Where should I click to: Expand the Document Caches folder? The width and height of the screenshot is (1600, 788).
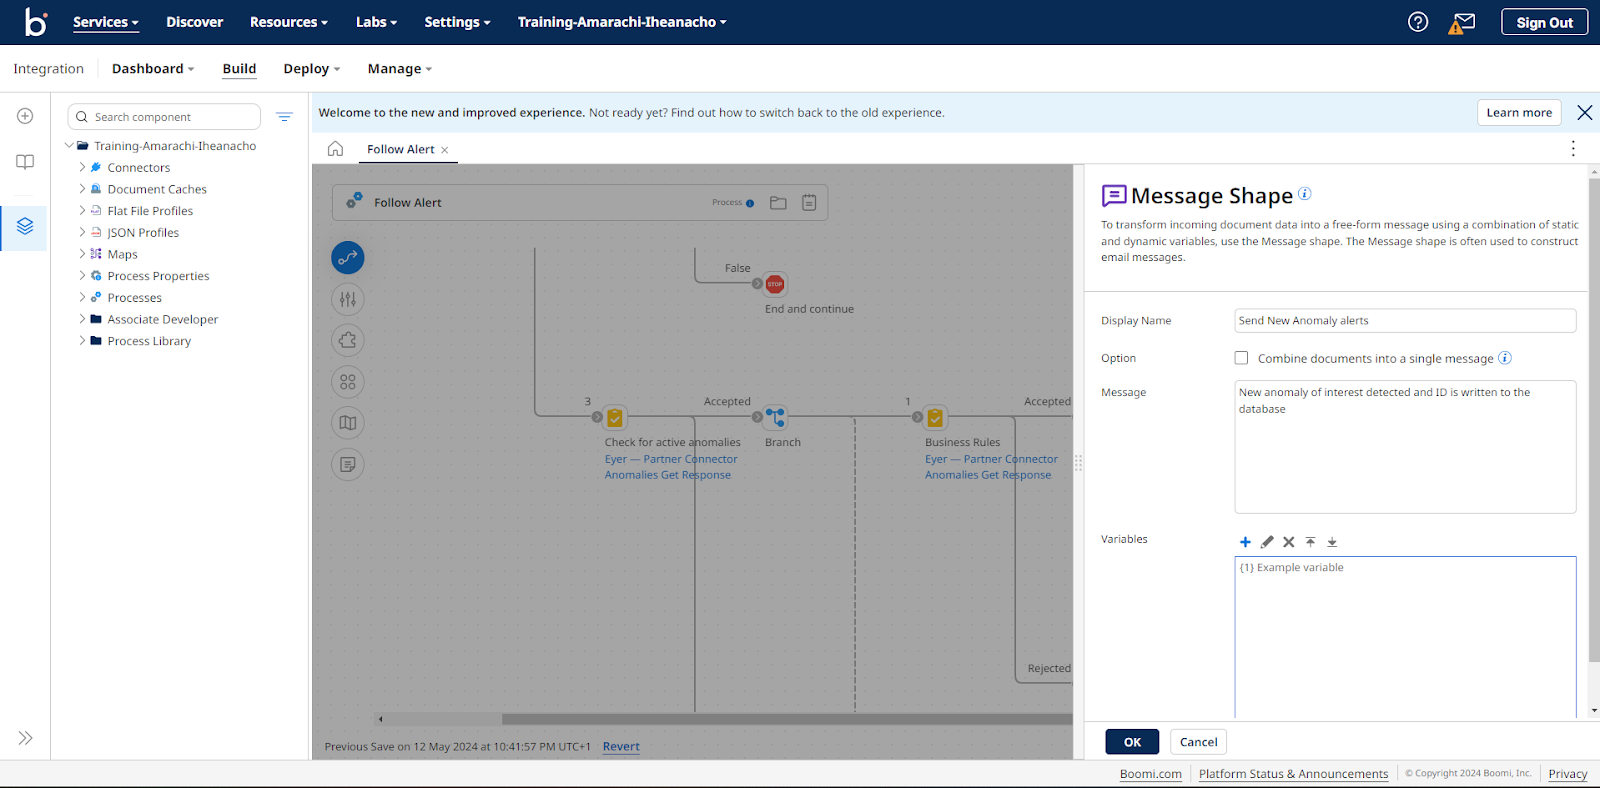(x=82, y=189)
